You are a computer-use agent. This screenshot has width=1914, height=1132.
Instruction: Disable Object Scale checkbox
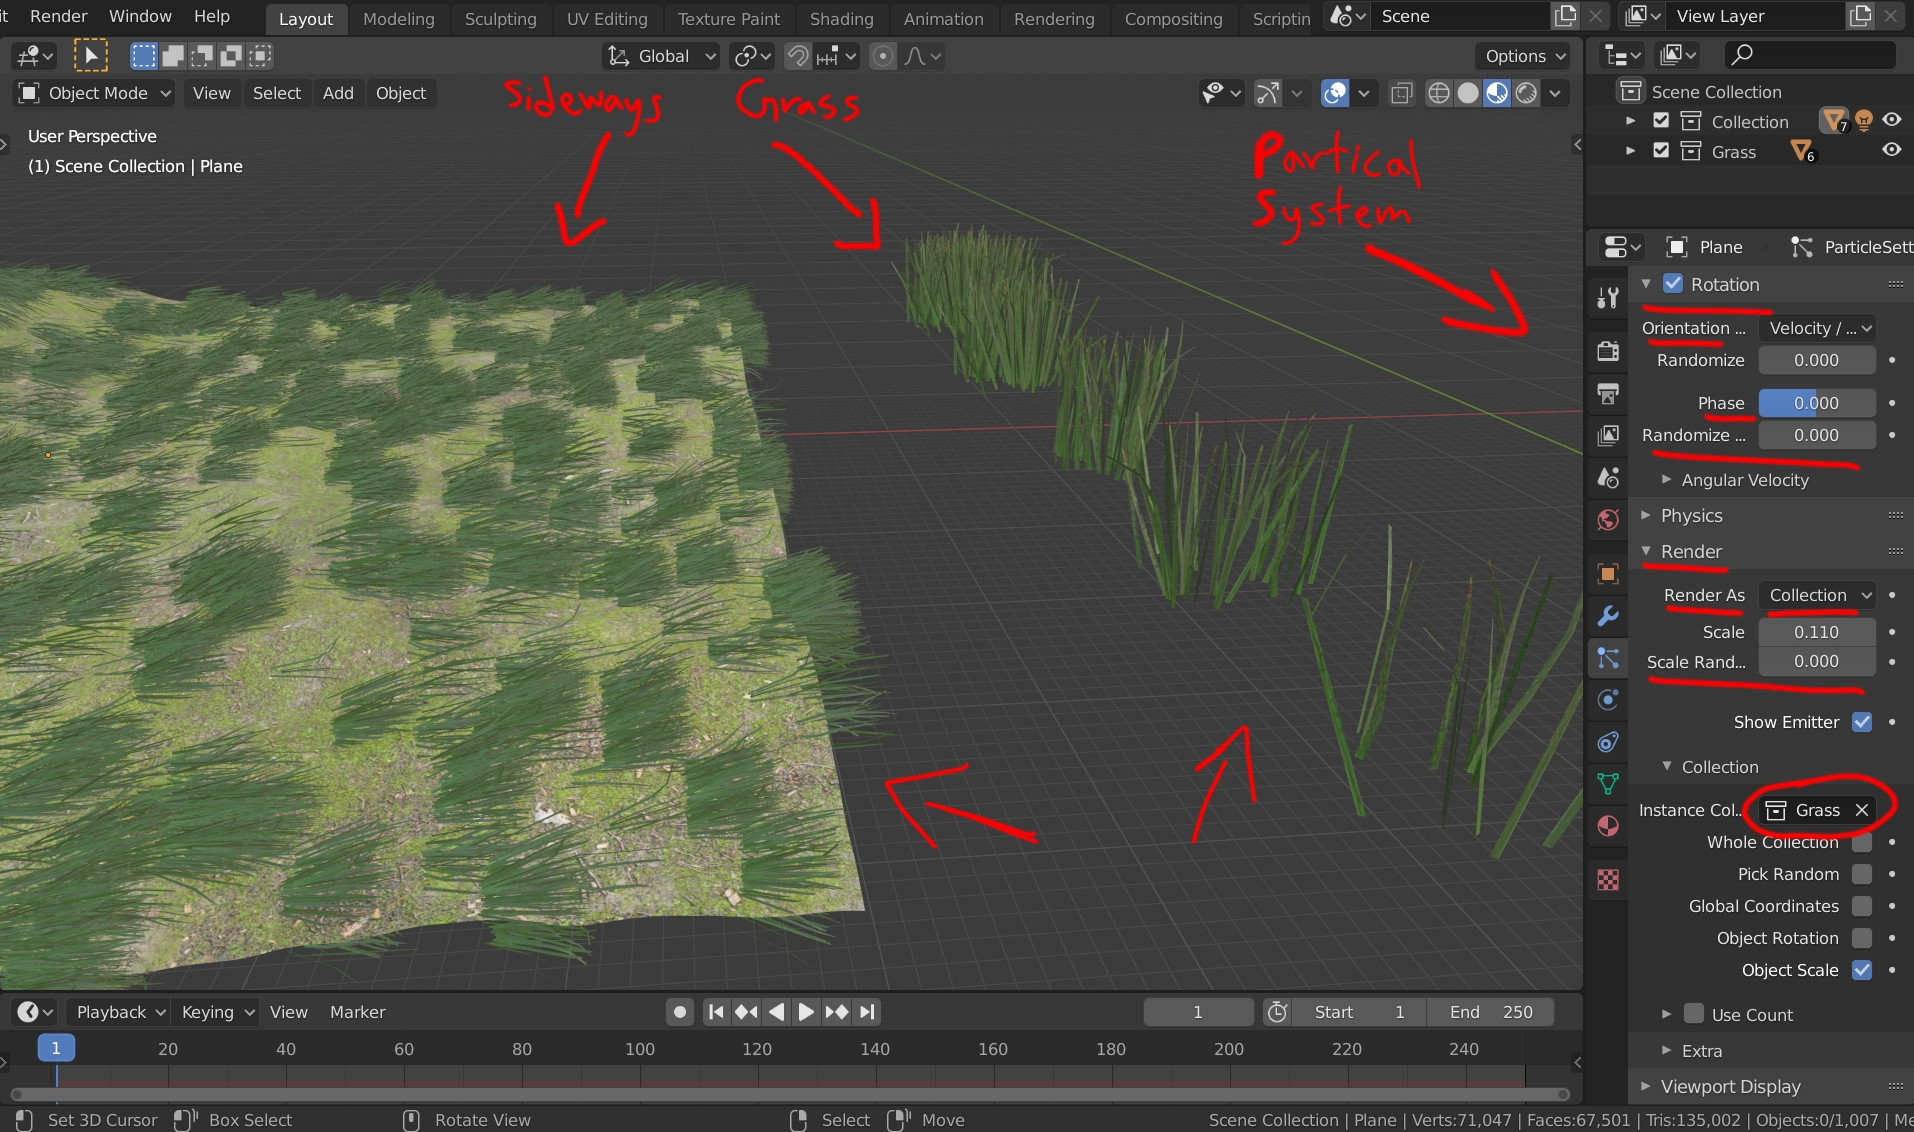(x=1862, y=970)
